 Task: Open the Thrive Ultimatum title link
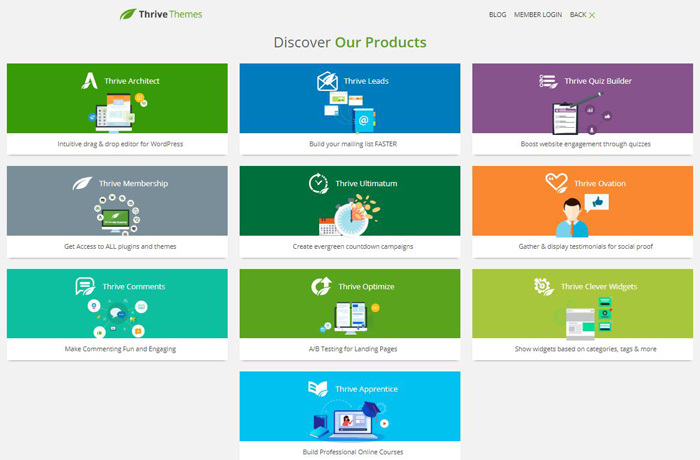[366, 184]
